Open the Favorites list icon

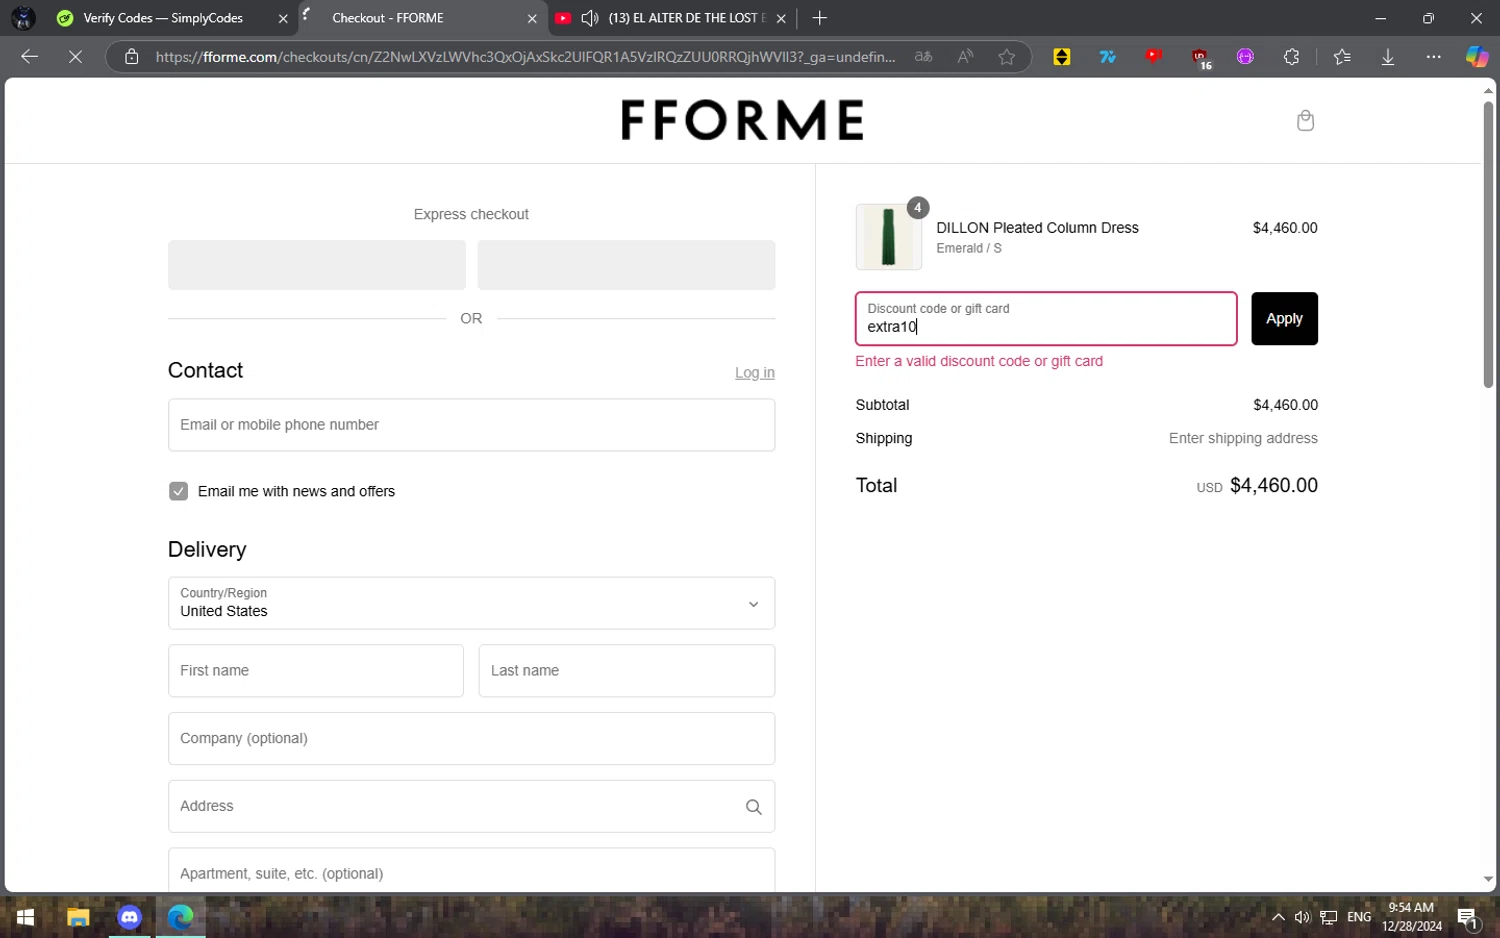click(1342, 57)
